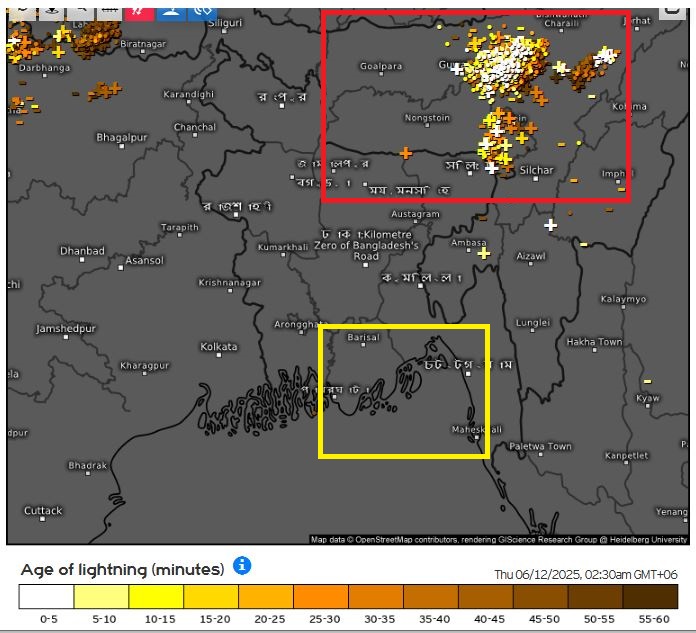696x633 pixels.
Task: Click the Bhagalpur city label
Action: (x=122, y=137)
